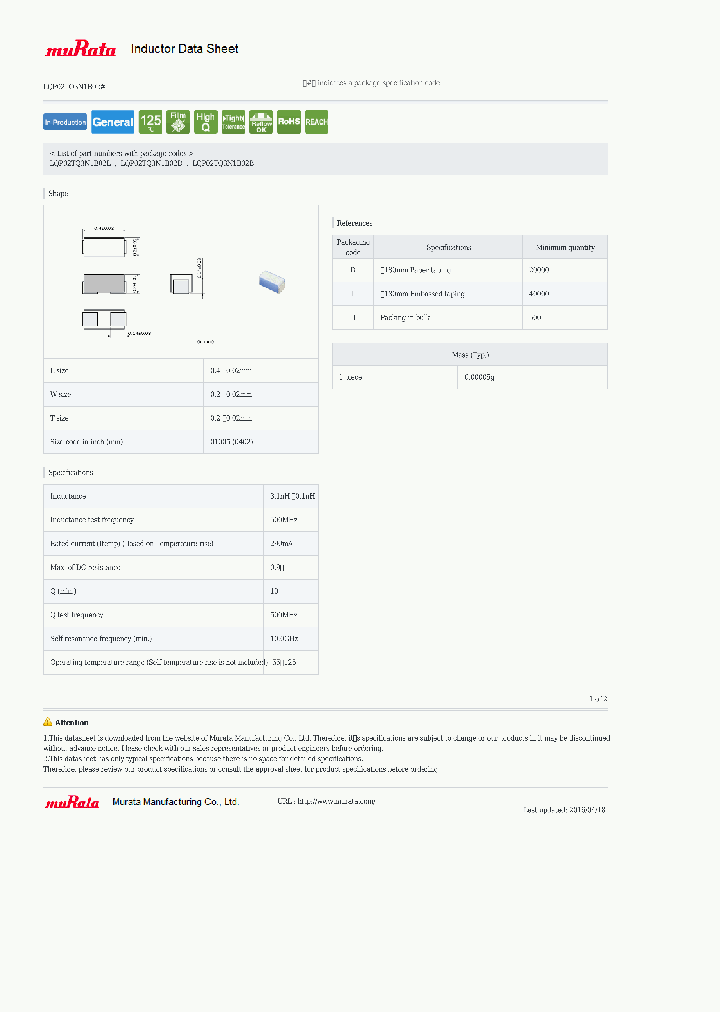Click the Packaging code column header
Image resolution: width=720 pixels, height=1012 pixels.
point(353,247)
